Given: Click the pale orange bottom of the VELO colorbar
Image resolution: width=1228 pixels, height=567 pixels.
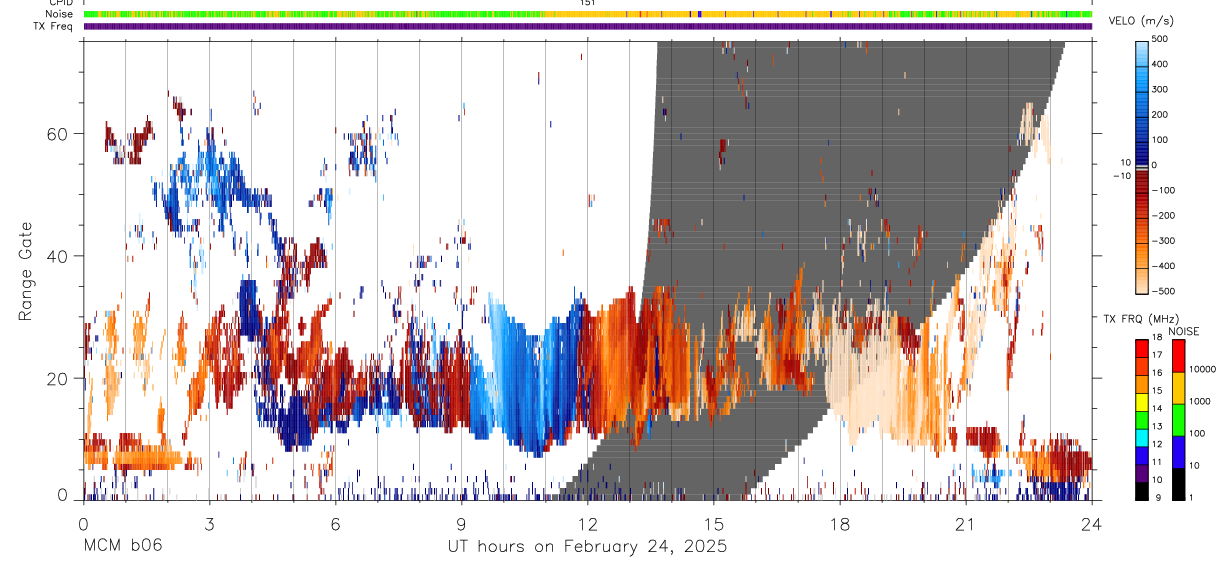Looking at the screenshot, I should [1142, 282].
